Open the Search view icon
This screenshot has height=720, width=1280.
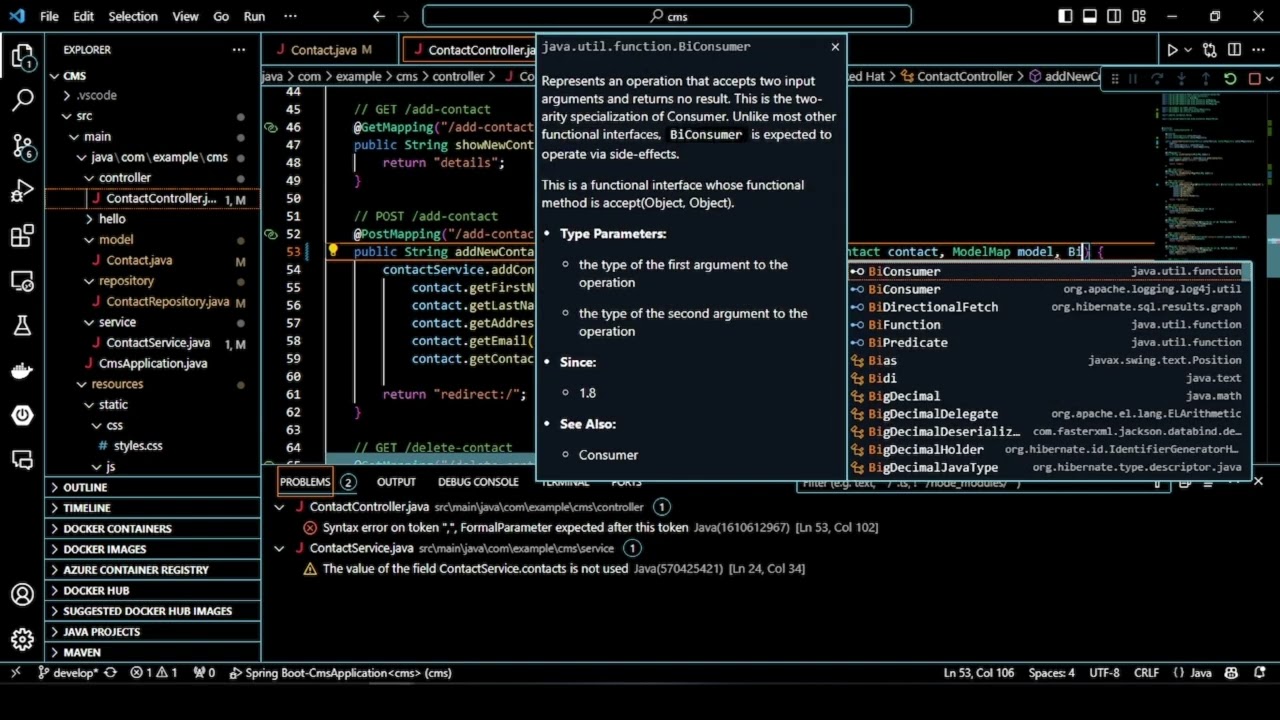click(x=22, y=100)
